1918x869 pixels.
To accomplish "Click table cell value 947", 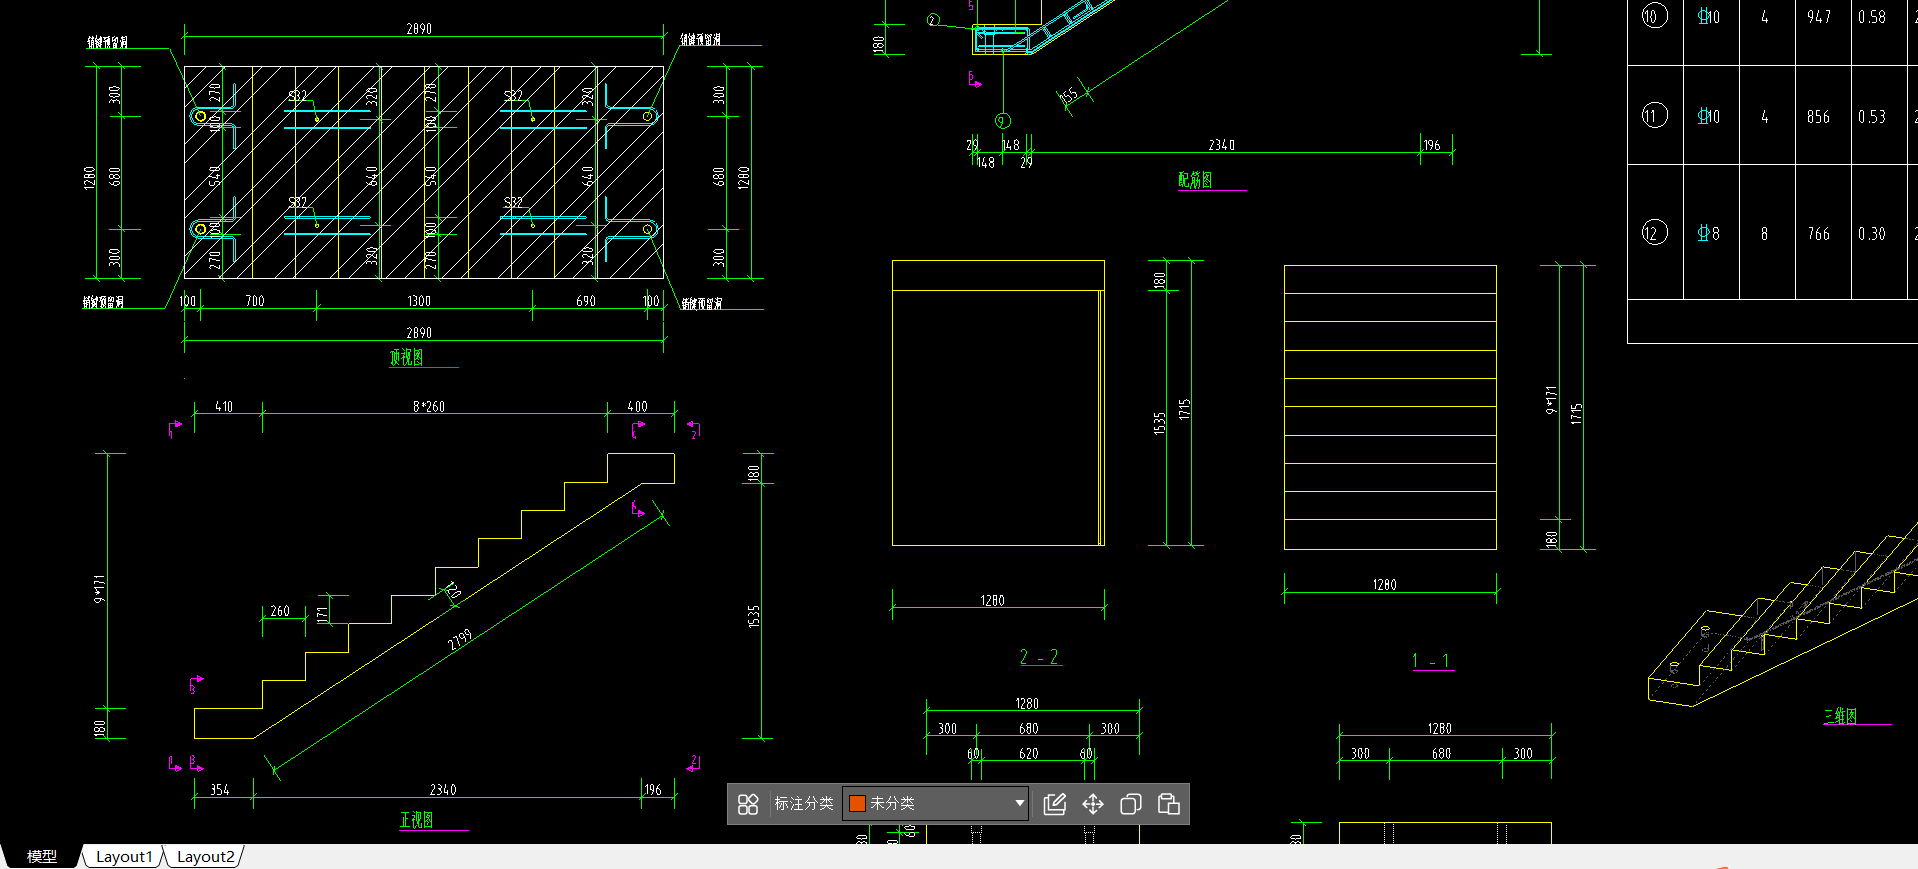I will (1819, 17).
